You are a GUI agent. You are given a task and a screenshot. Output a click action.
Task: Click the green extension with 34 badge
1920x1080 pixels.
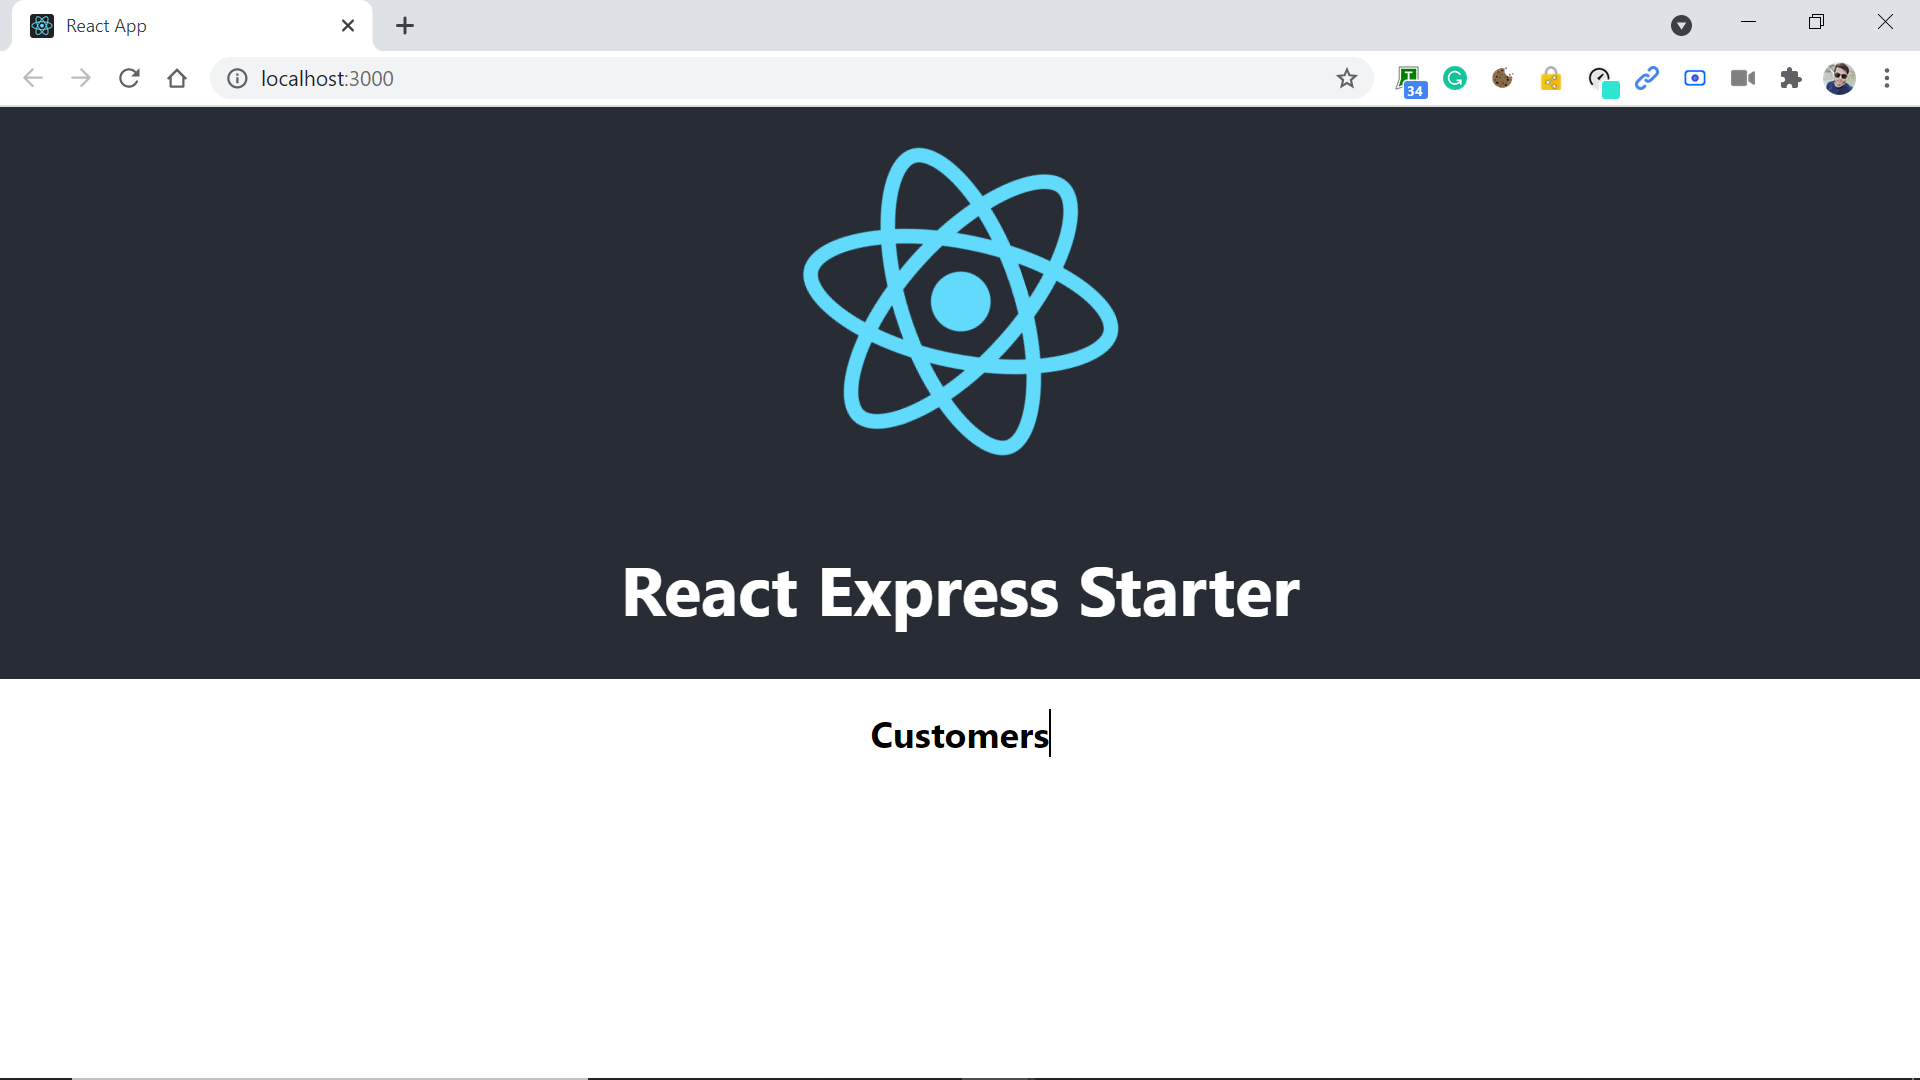pos(1409,79)
